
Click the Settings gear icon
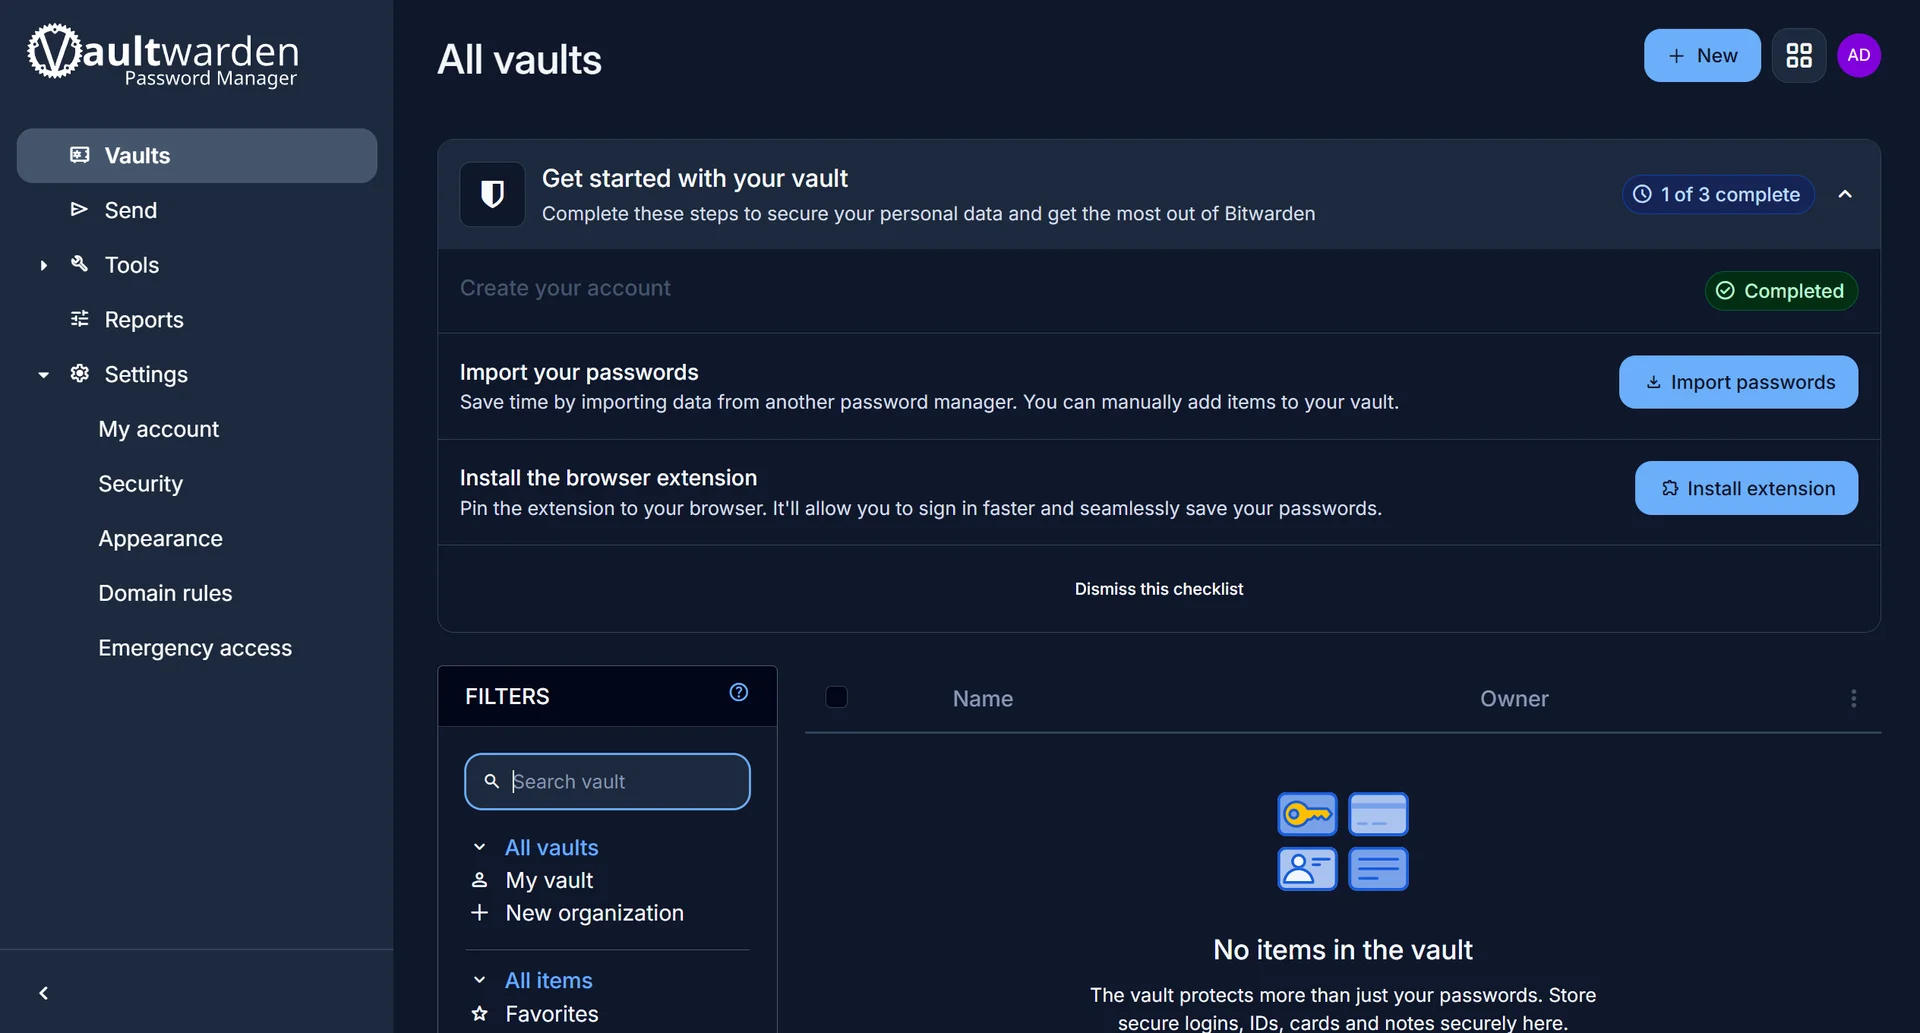coord(80,374)
